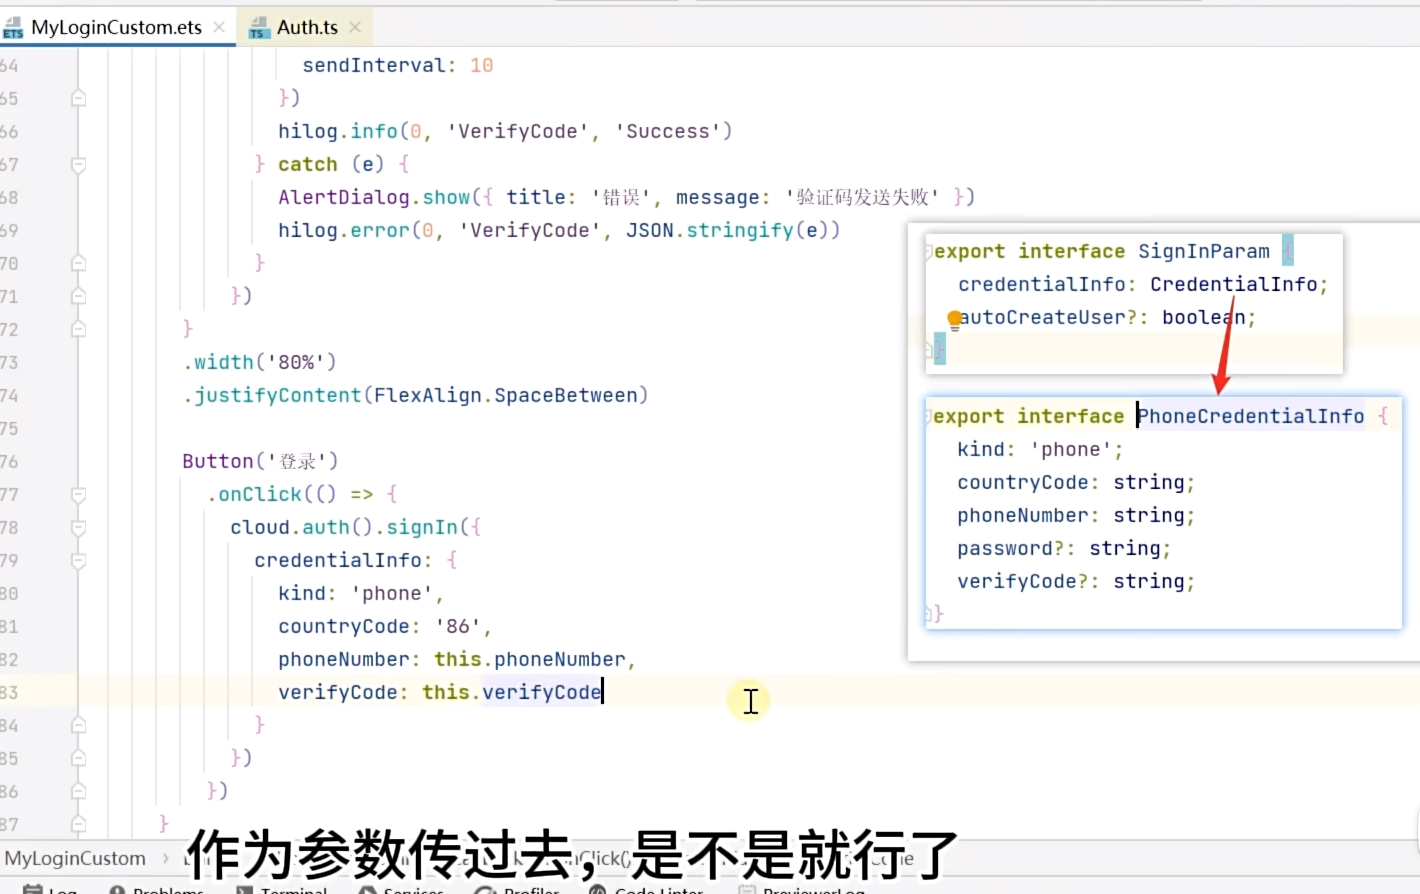Toggle the fold marker on line 86
1420x894 pixels.
78,791
